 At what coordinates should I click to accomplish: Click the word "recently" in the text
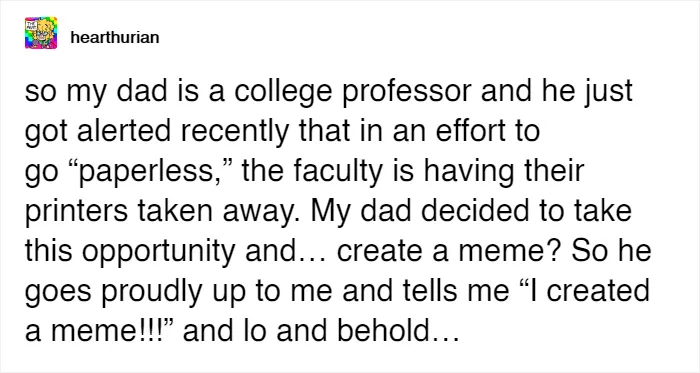(235, 132)
